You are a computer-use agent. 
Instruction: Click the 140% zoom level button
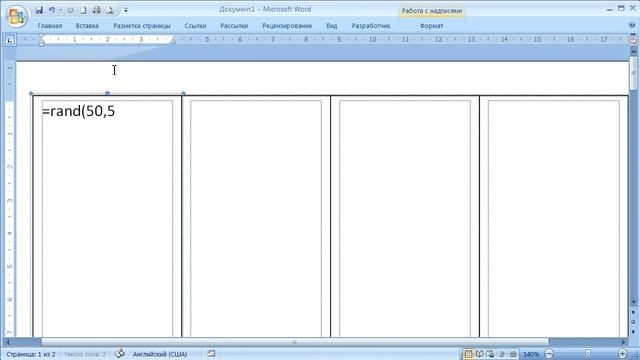pyautogui.click(x=531, y=354)
